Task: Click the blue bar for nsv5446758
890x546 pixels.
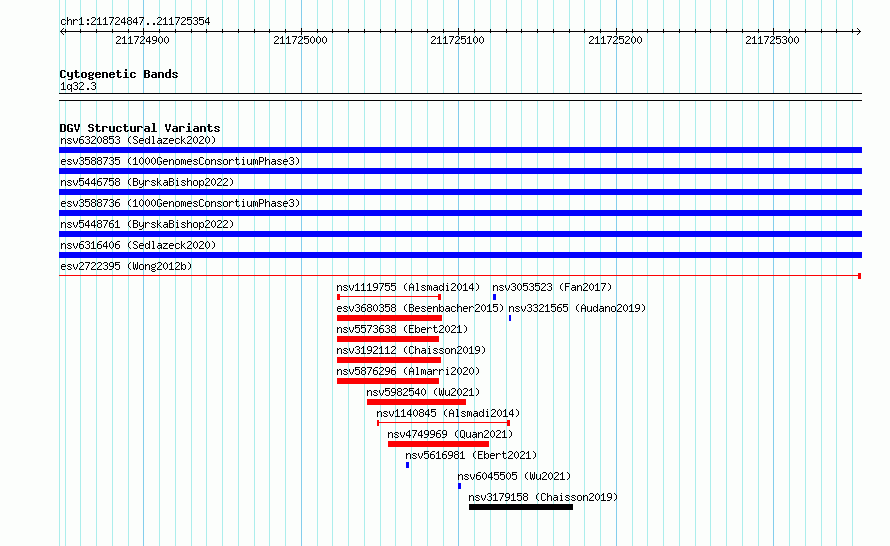Action: tap(460, 192)
